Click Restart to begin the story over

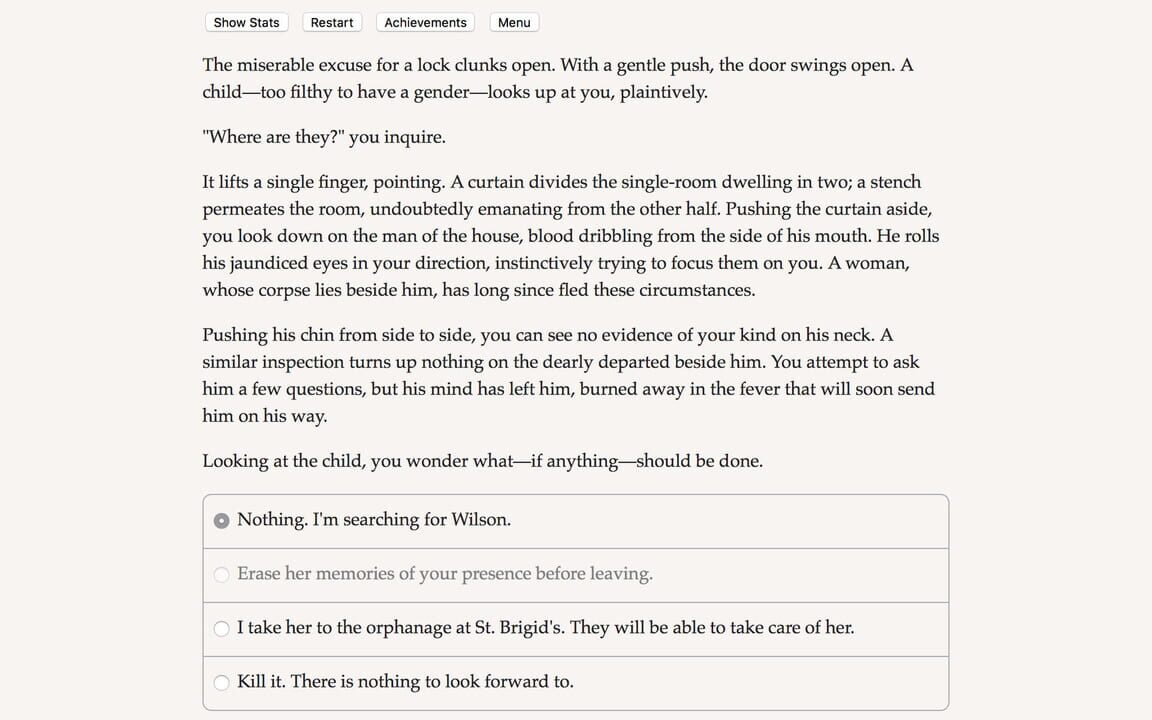(x=331, y=22)
